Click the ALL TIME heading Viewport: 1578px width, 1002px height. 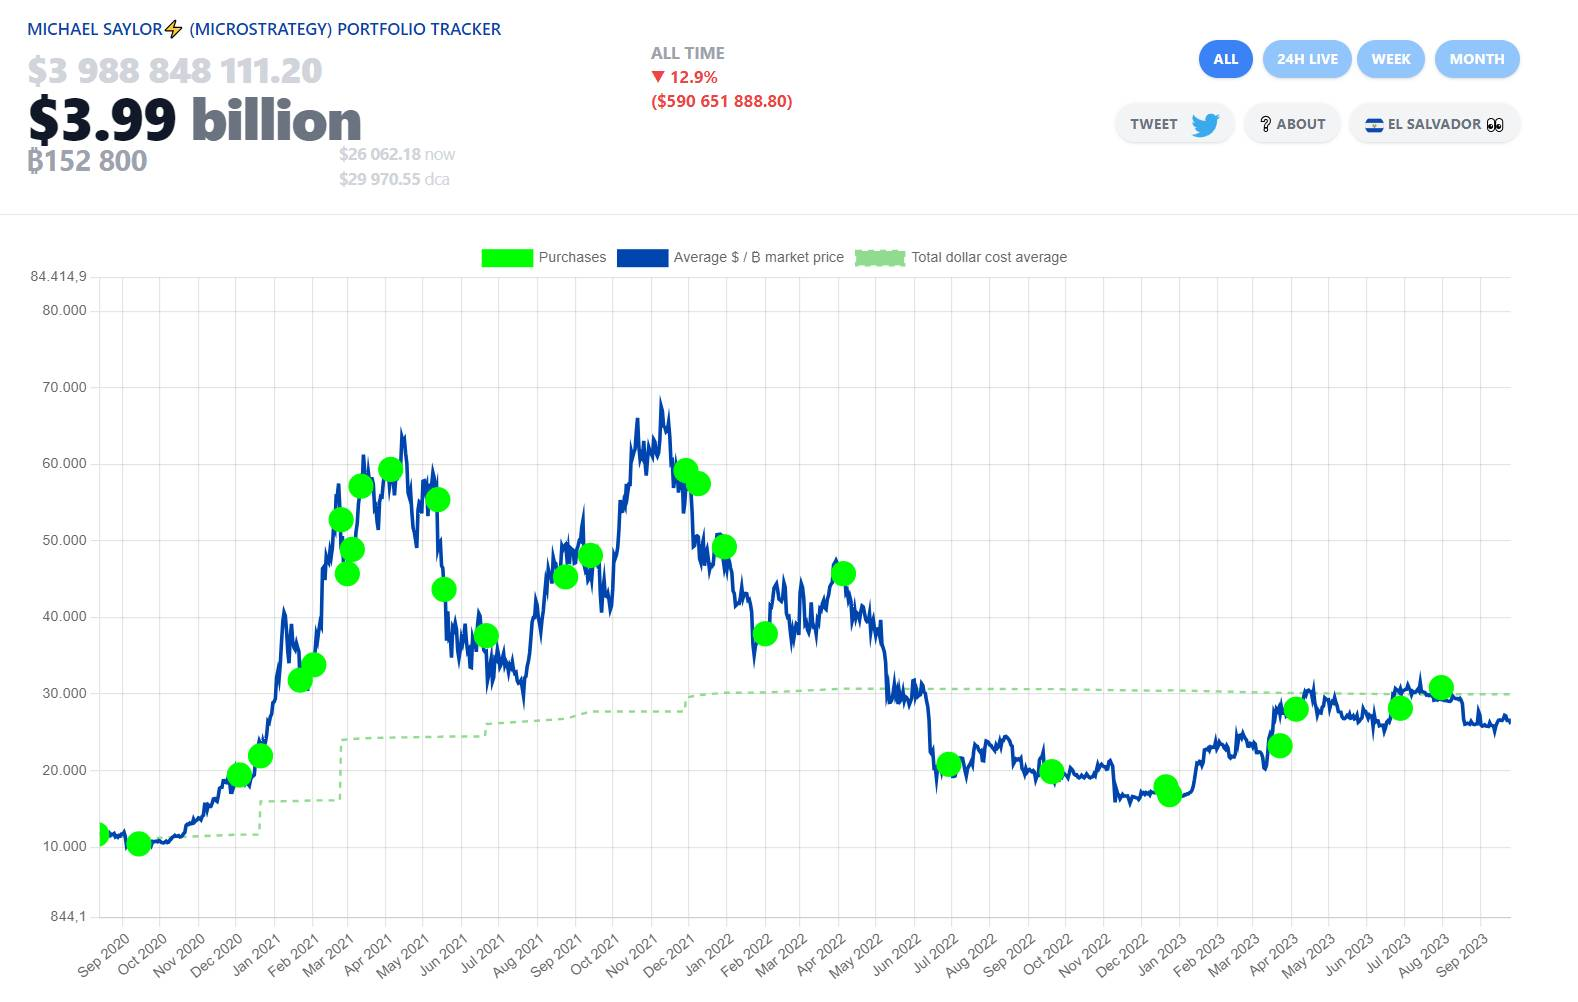click(688, 53)
